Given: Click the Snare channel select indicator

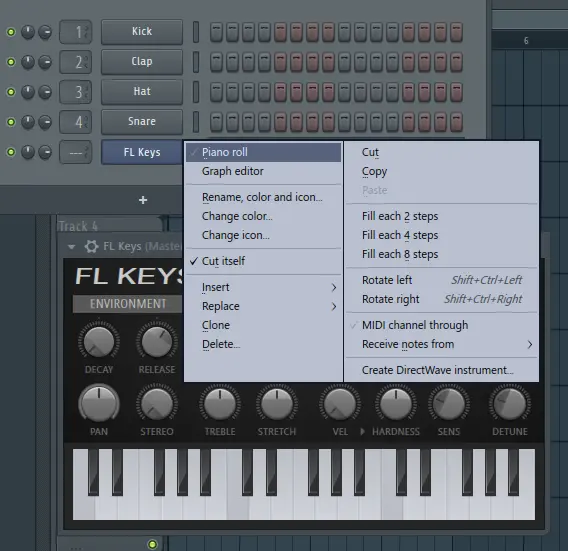Looking at the screenshot, I should pyautogui.click(x=196, y=122).
